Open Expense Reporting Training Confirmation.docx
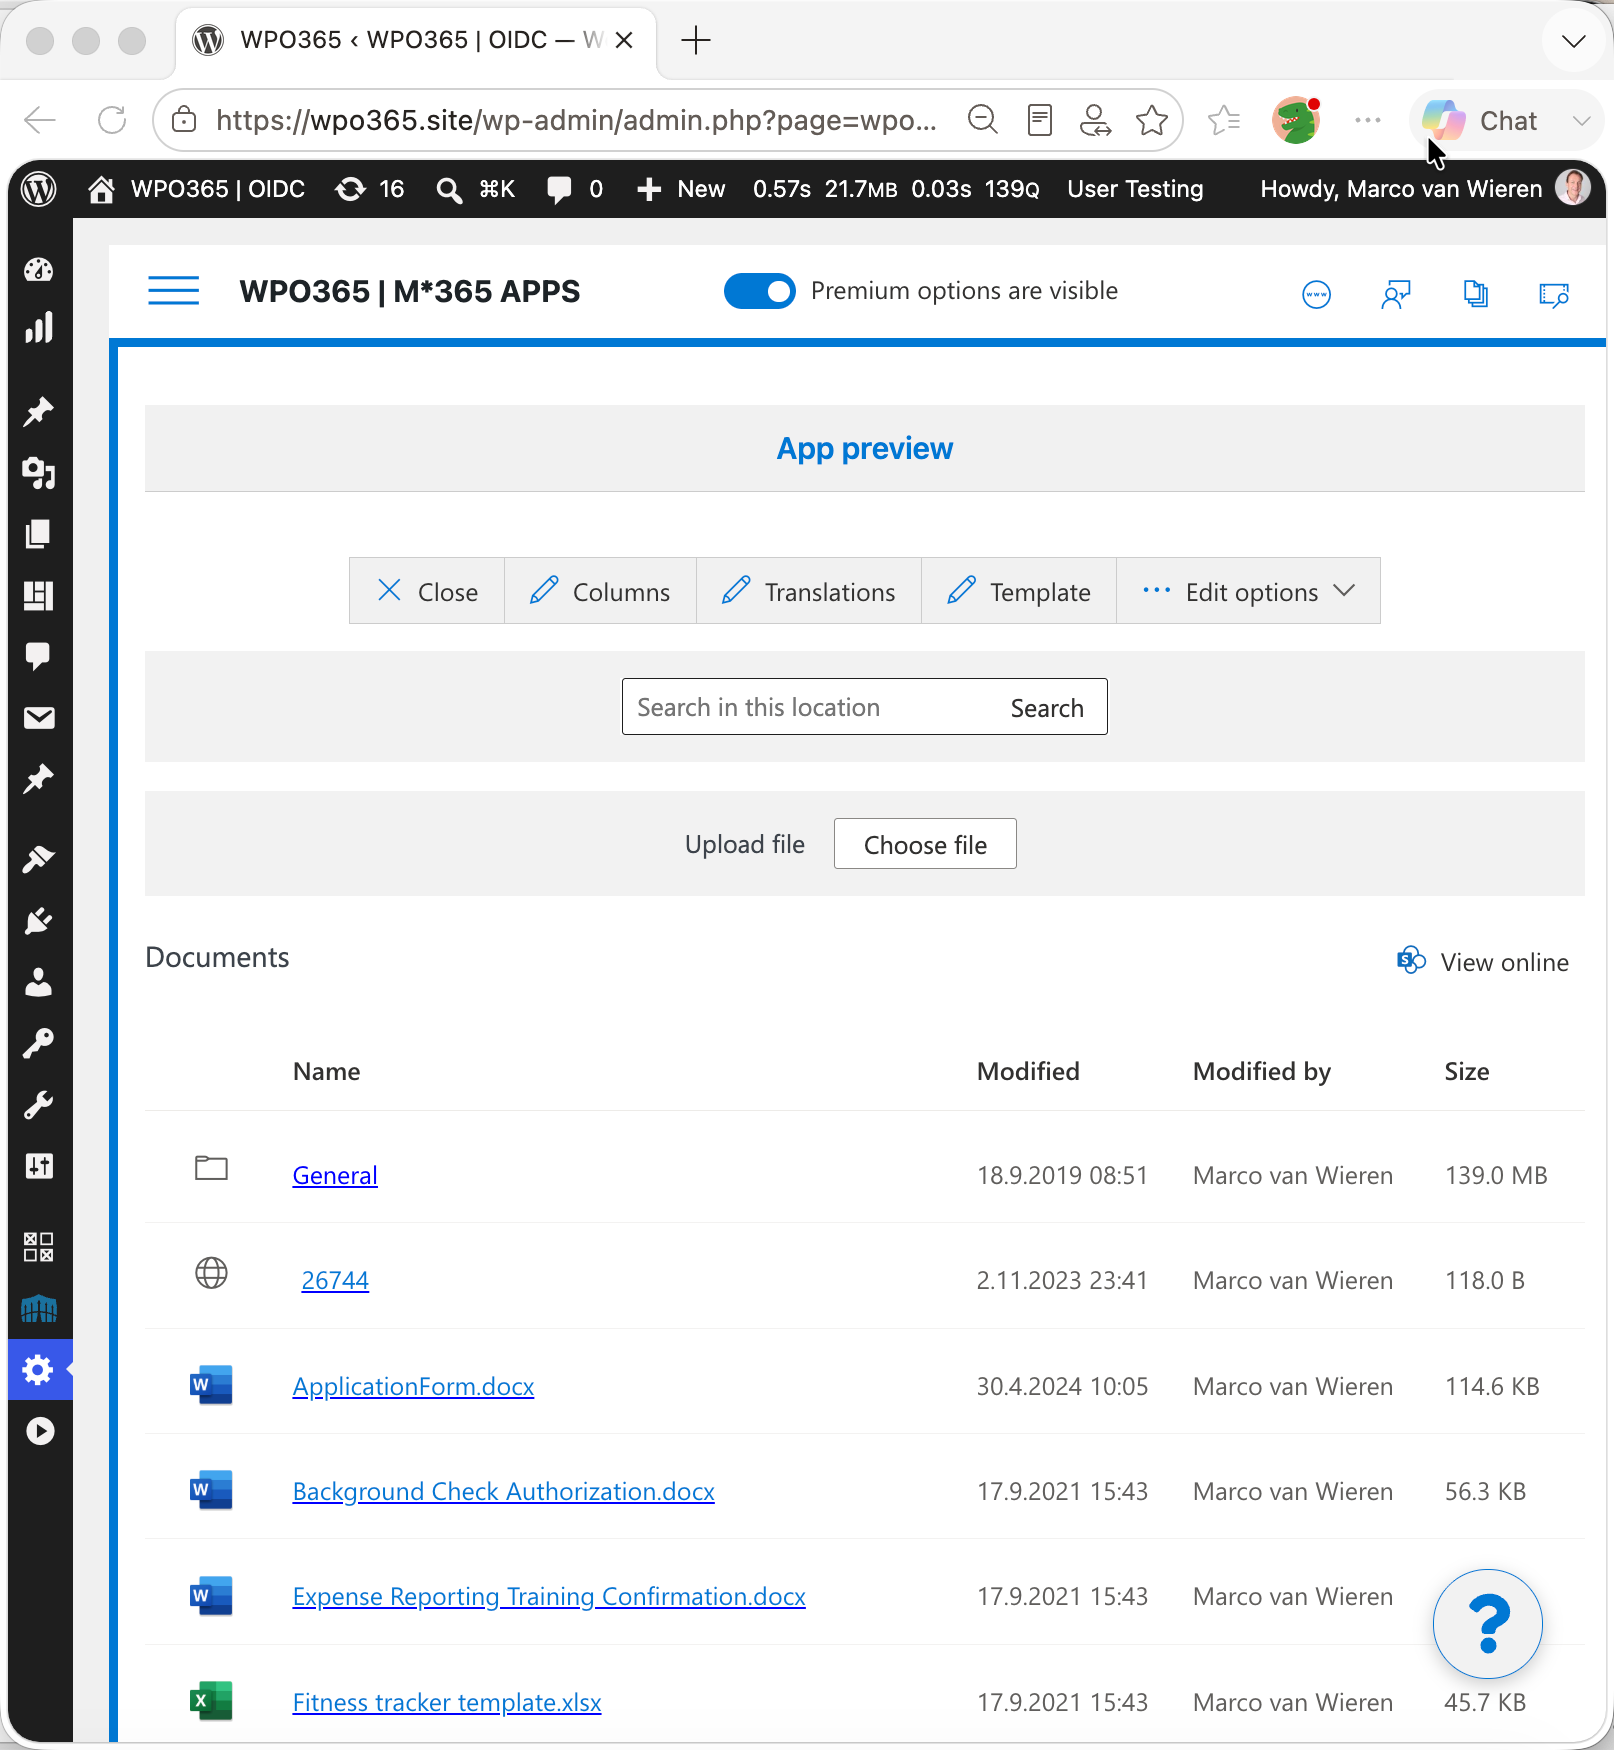The image size is (1614, 1750). [x=549, y=1596]
